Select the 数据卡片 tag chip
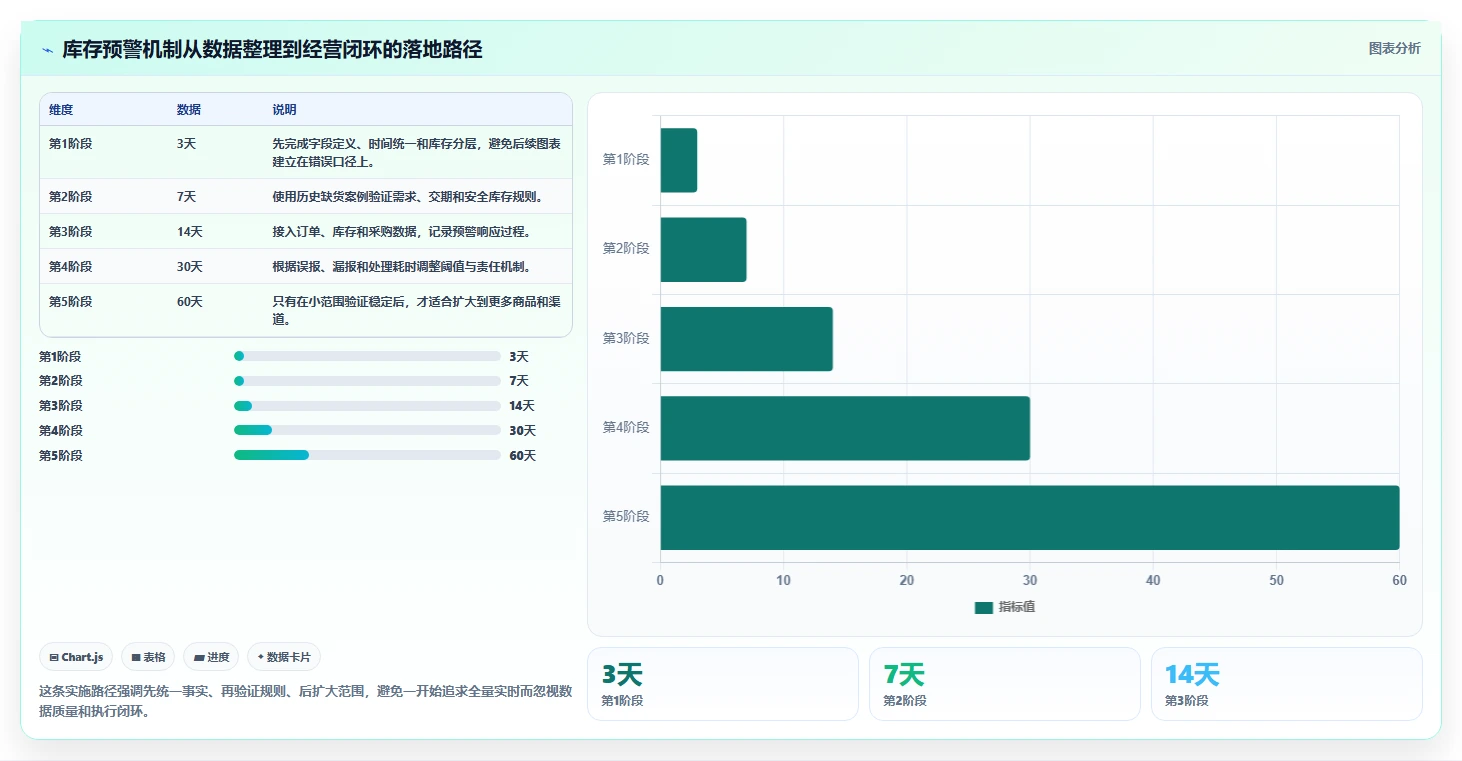1462x761 pixels. (x=284, y=657)
